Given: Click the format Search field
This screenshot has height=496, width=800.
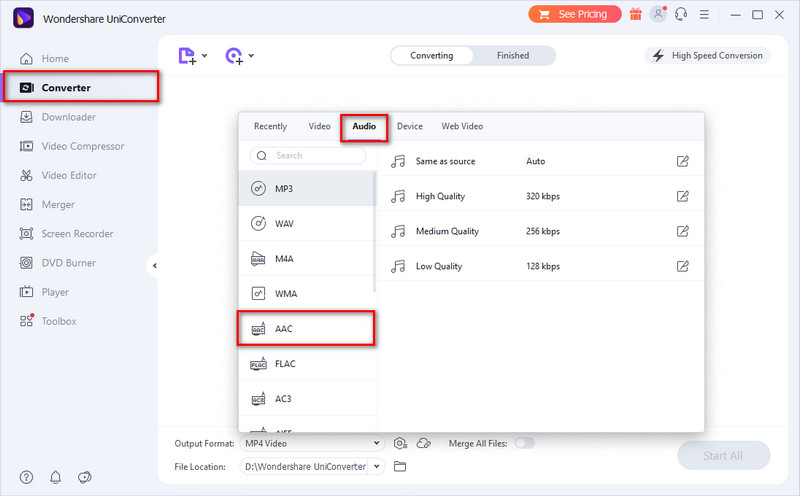Looking at the screenshot, I should point(310,156).
